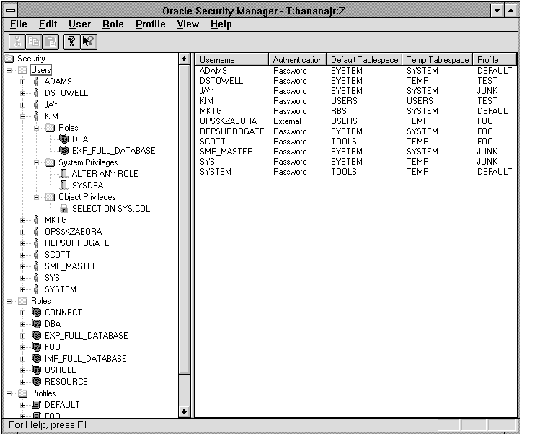Click the Paste toolbar icon
The height and width of the screenshot is (437, 536).
point(51,42)
